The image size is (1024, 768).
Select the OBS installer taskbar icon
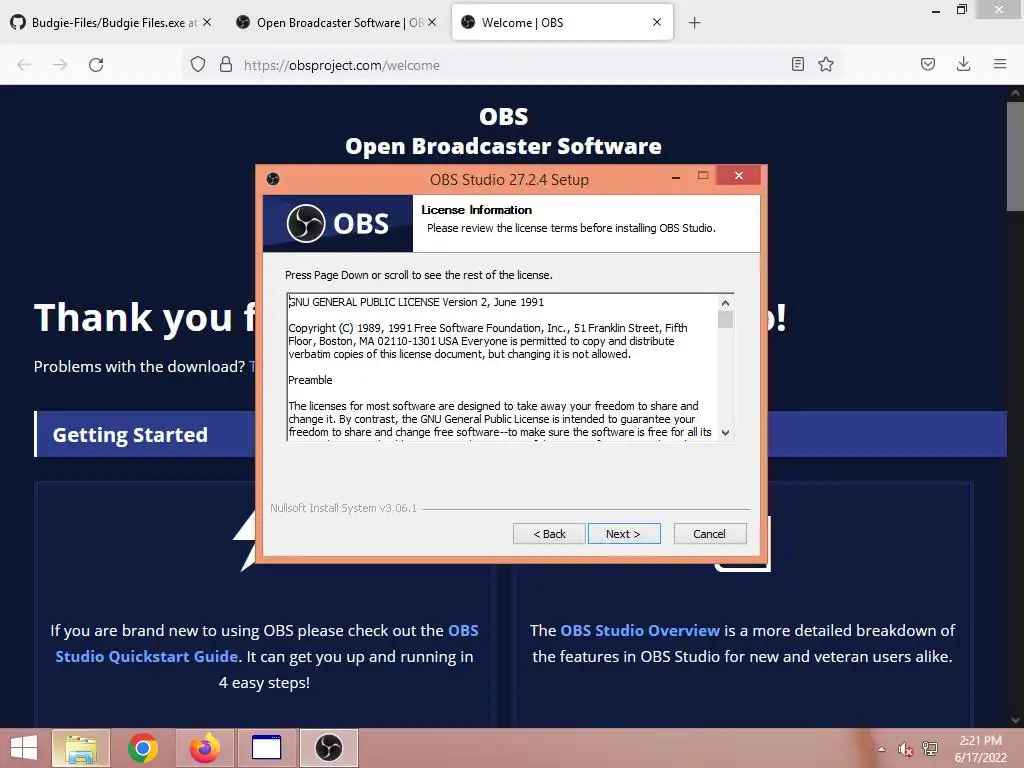tap(328, 748)
